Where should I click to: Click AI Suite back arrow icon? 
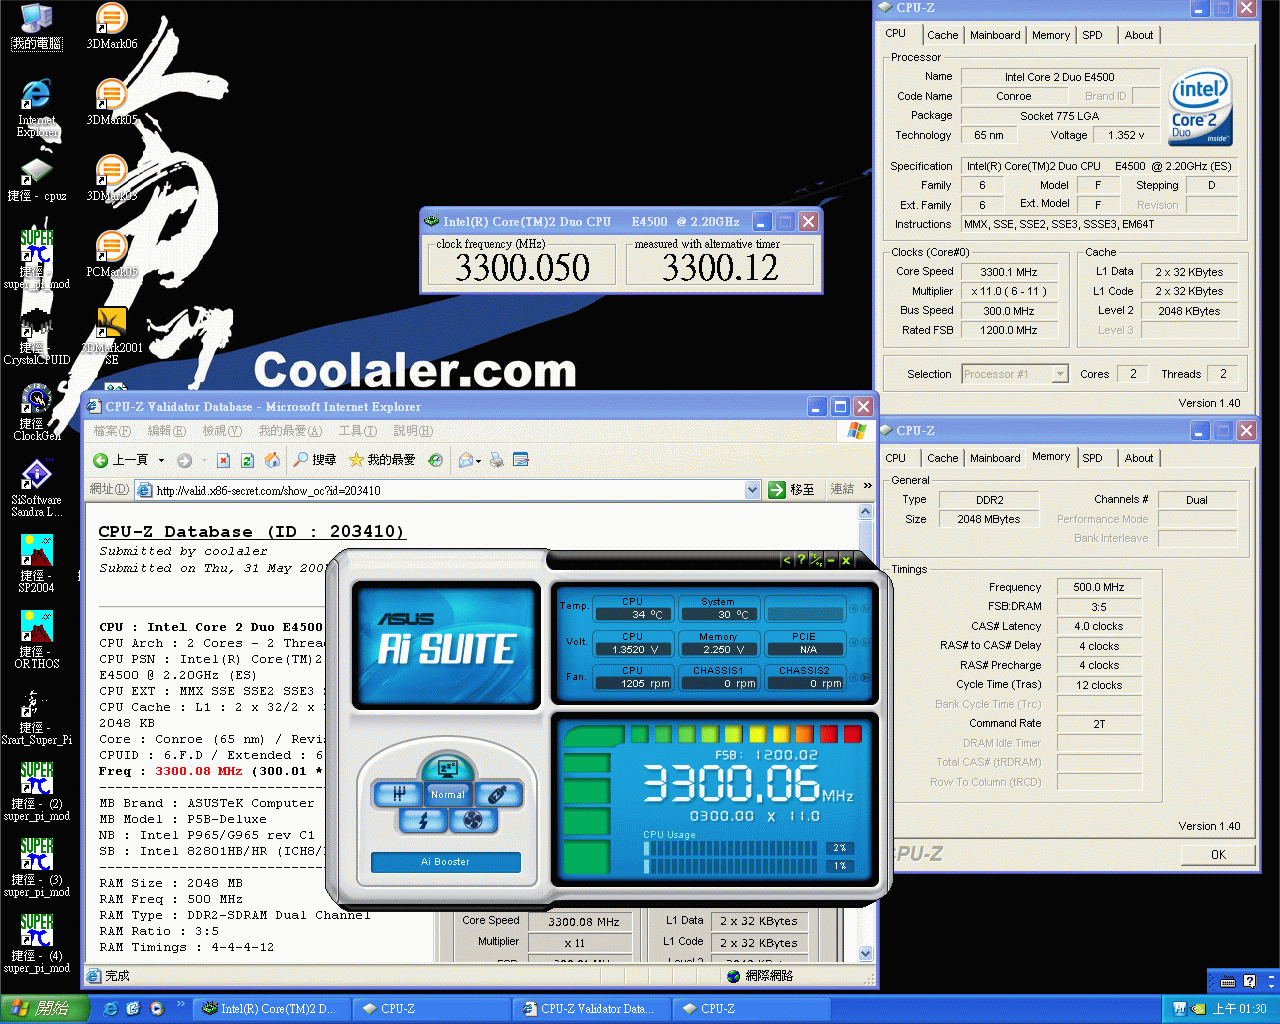coord(787,560)
